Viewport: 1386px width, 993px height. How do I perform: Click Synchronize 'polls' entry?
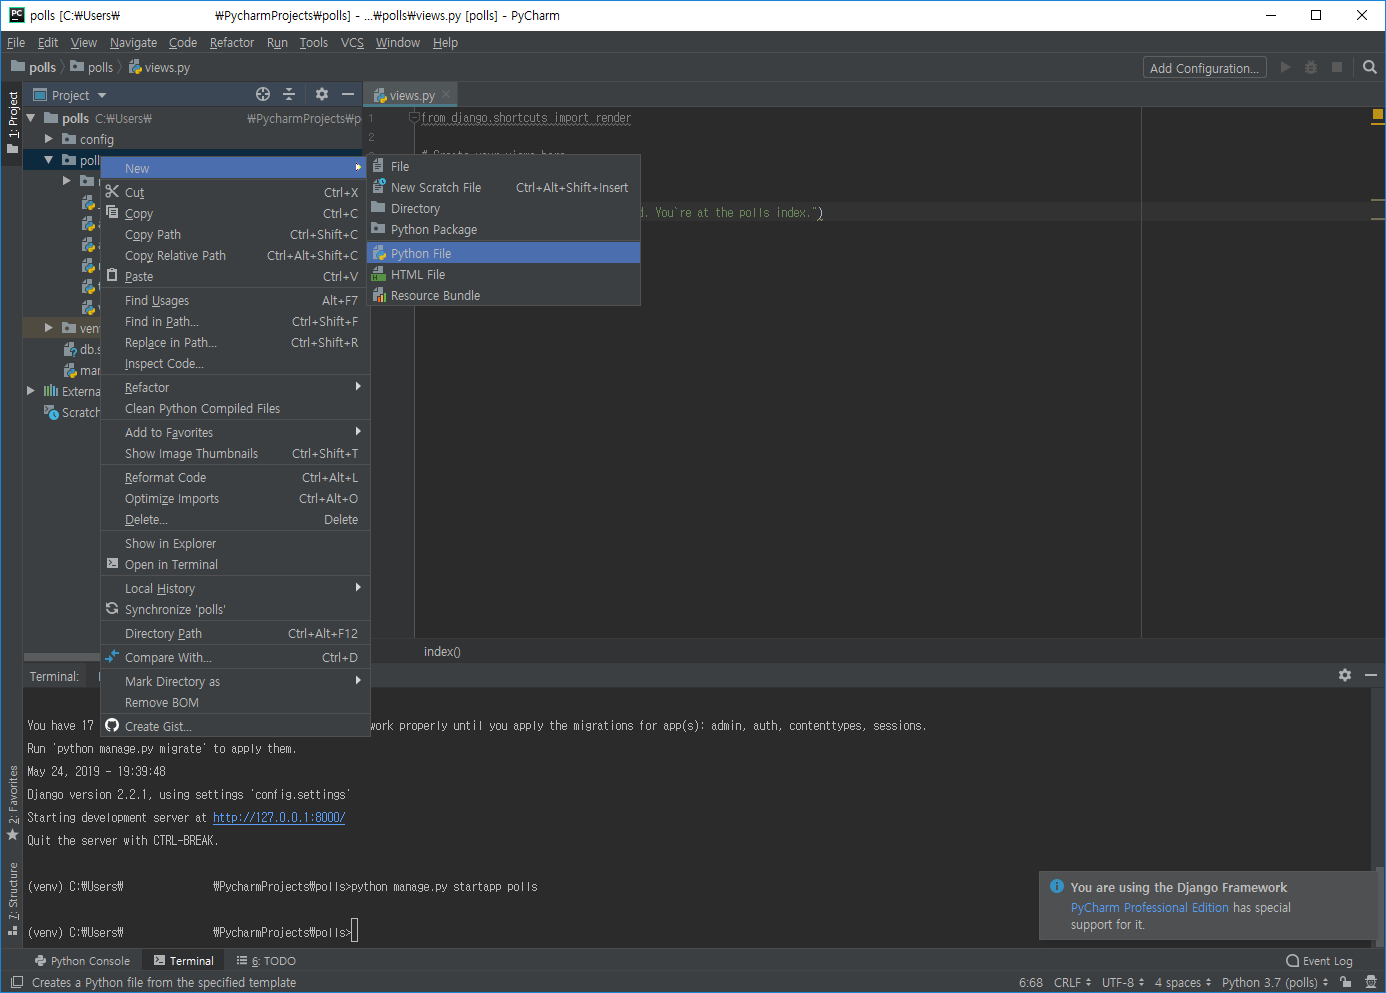click(x=235, y=609)
